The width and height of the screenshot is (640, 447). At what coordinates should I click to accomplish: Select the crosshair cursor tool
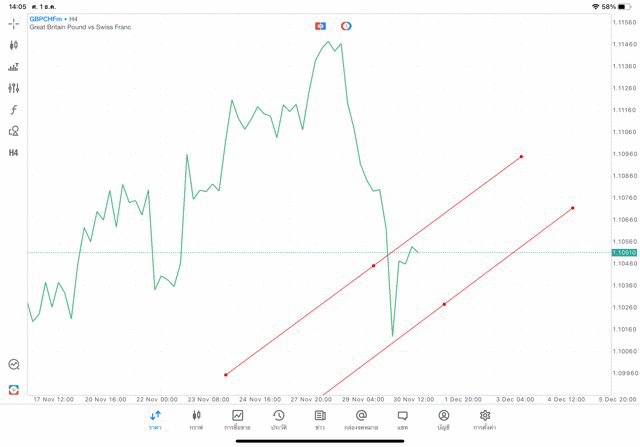[x=14, y=23]
